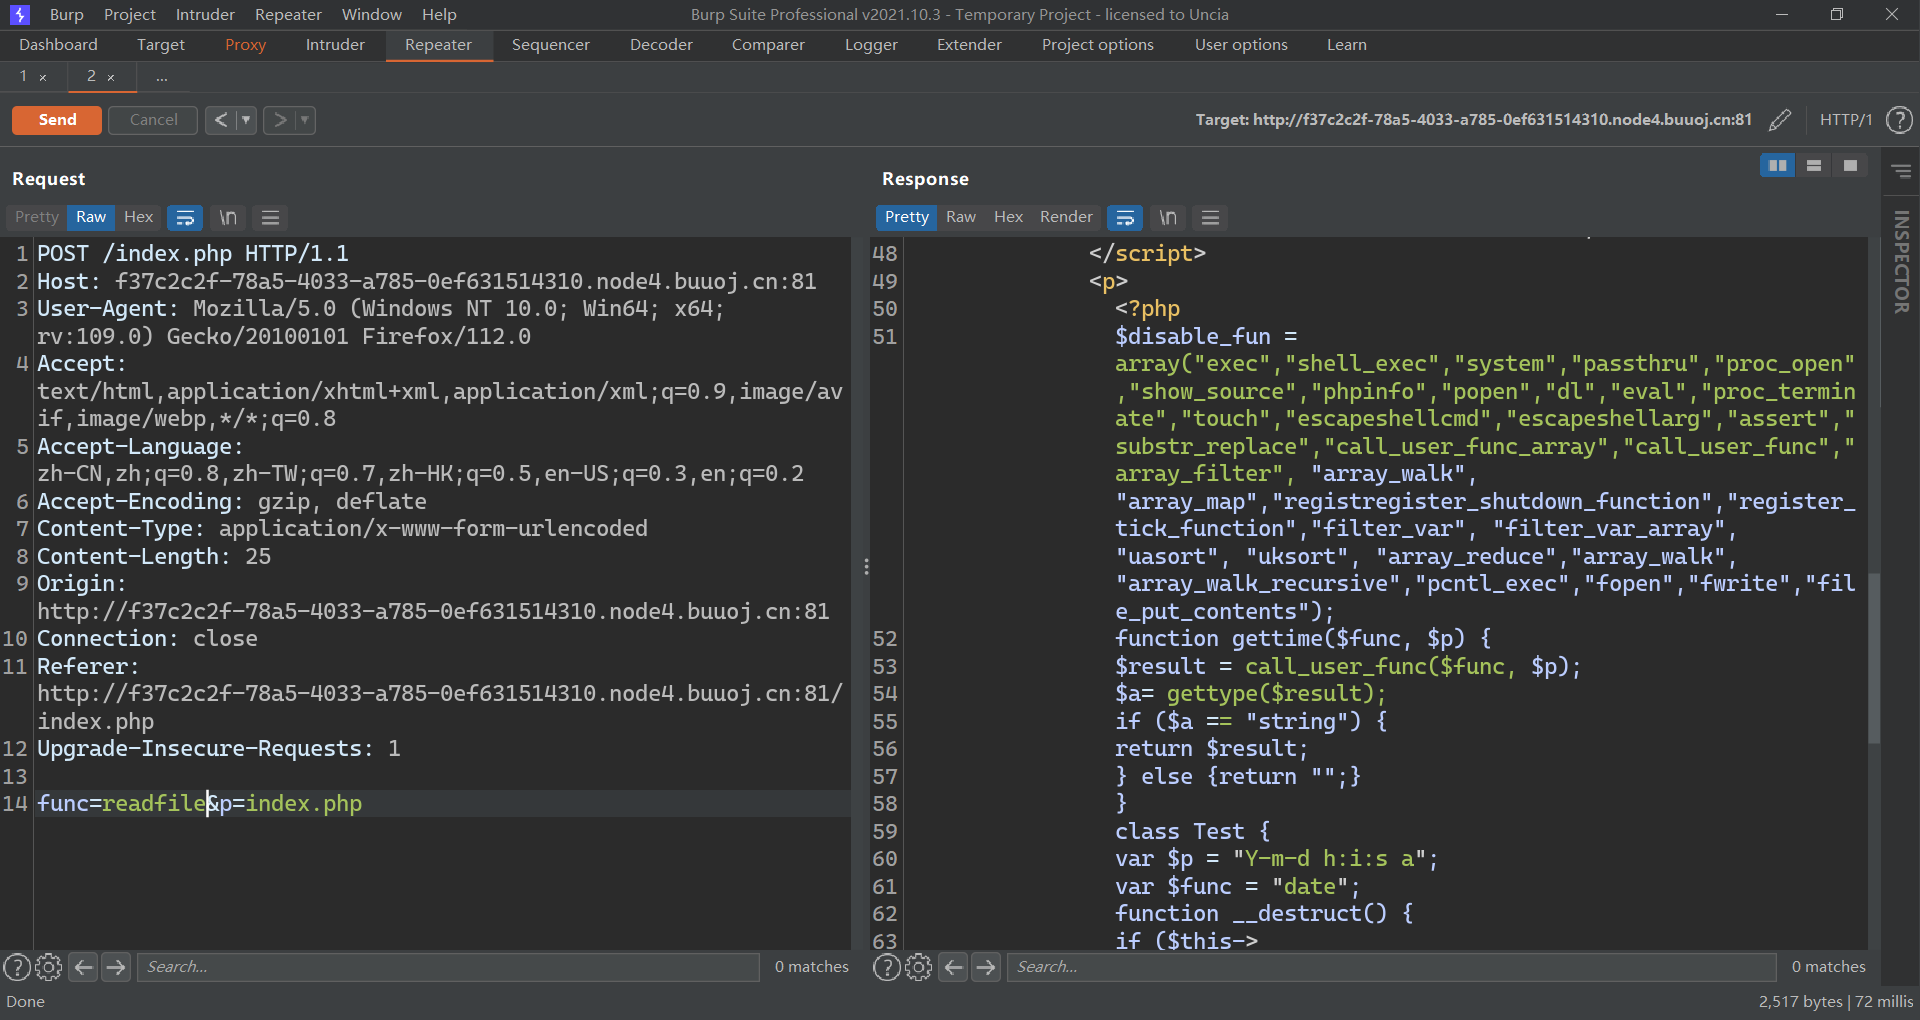Open the Extender tab
1920x1020 pixels.
coord(969,45)
